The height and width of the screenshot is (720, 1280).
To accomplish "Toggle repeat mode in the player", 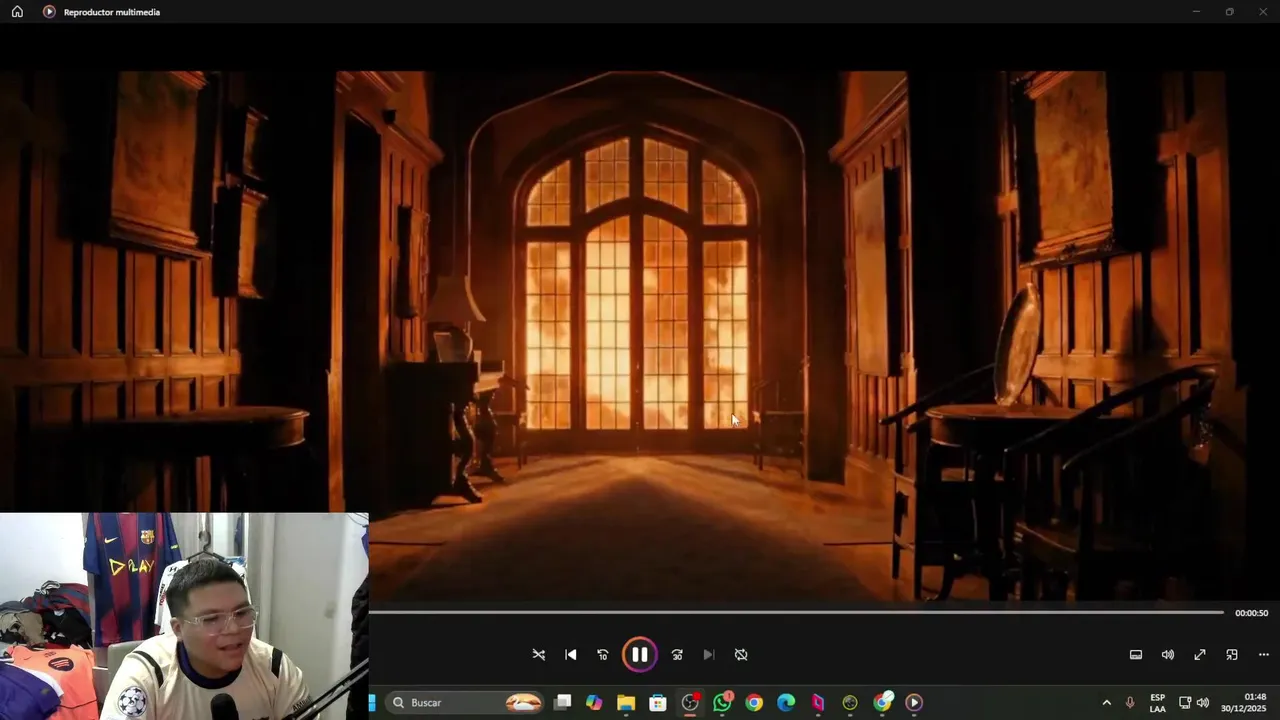I will (741, 655).
